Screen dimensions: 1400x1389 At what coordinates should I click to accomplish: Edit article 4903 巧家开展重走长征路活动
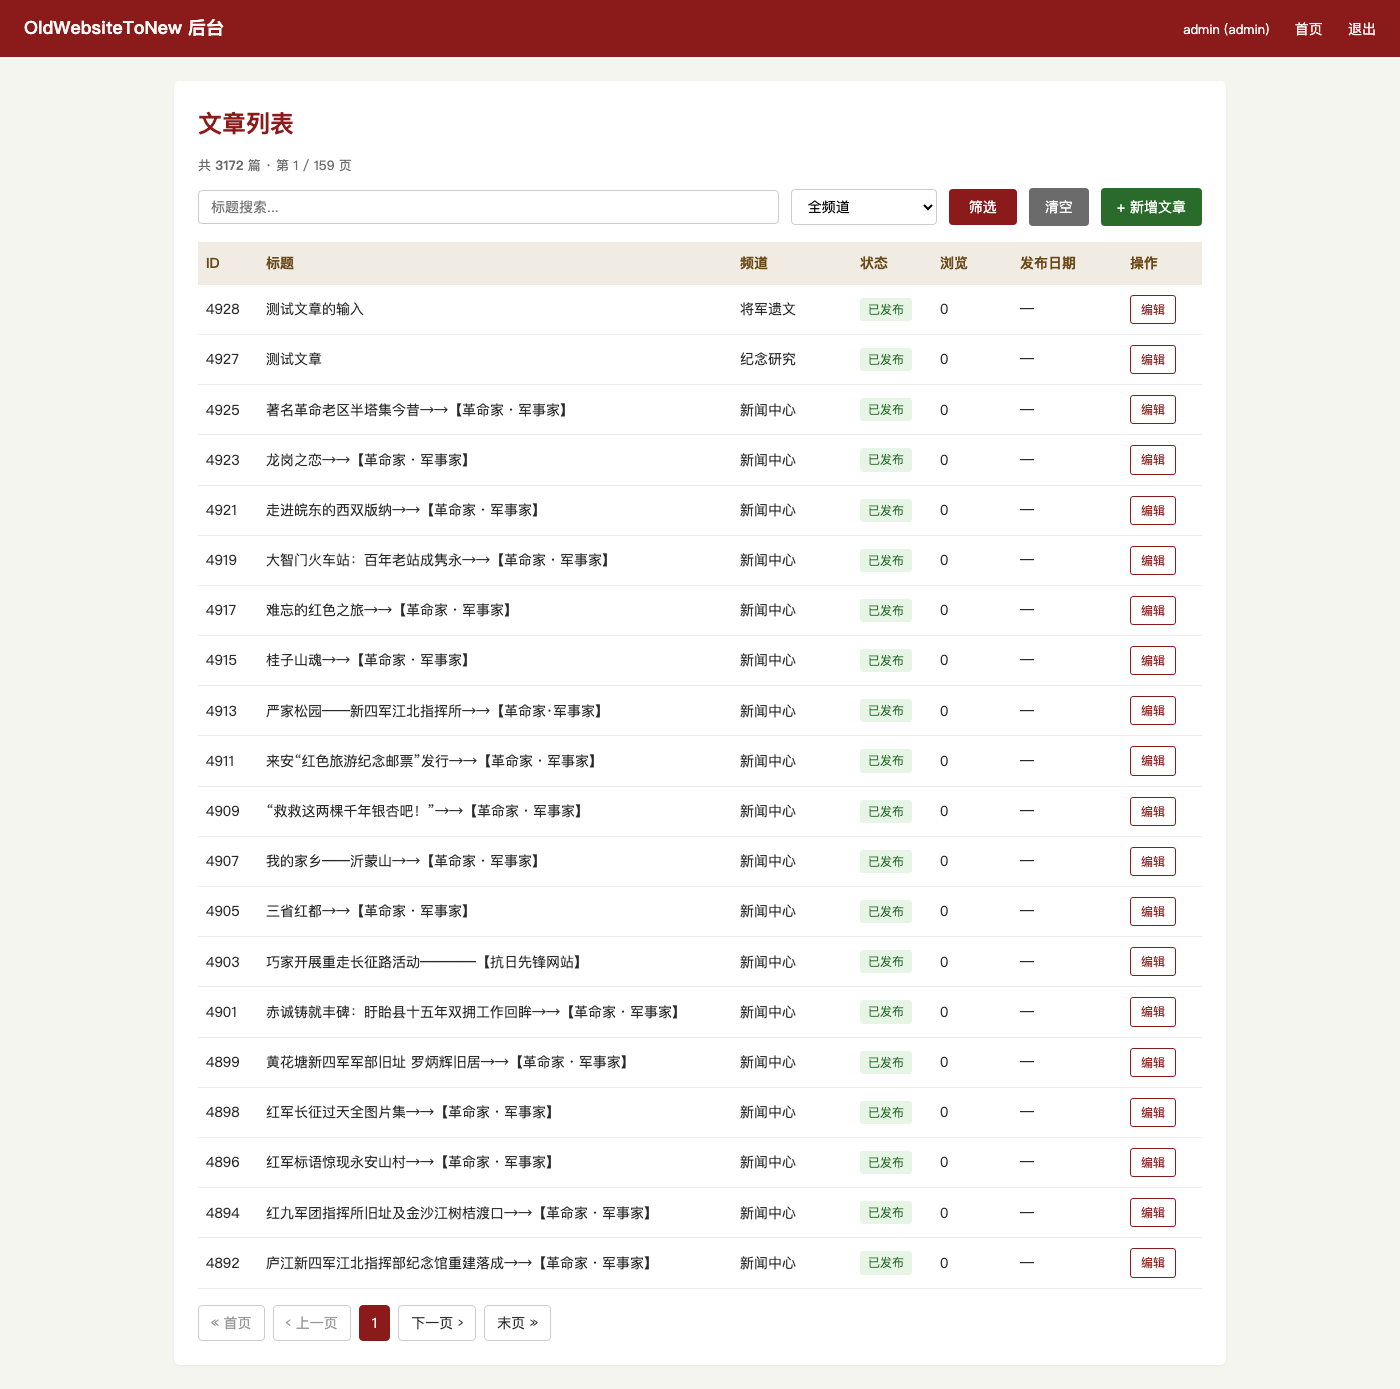tap(1153, 962)
